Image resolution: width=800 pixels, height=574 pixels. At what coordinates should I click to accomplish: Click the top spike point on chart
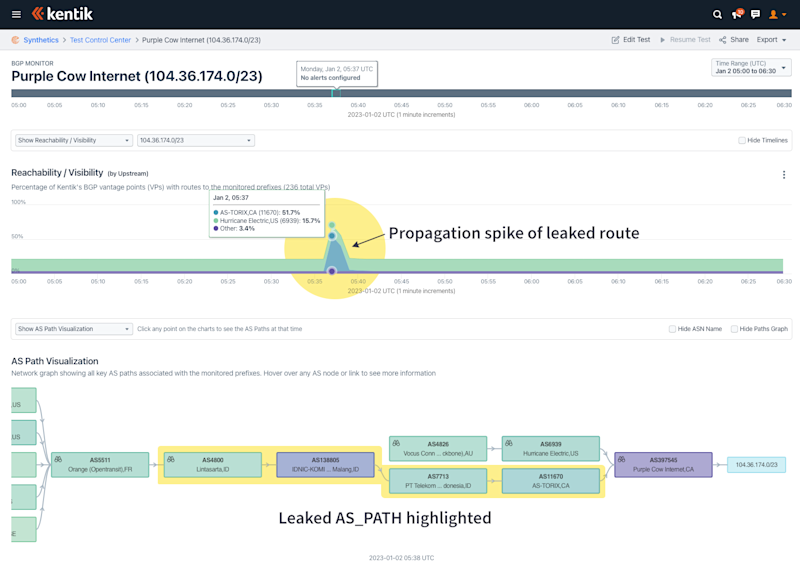(332, 225)
